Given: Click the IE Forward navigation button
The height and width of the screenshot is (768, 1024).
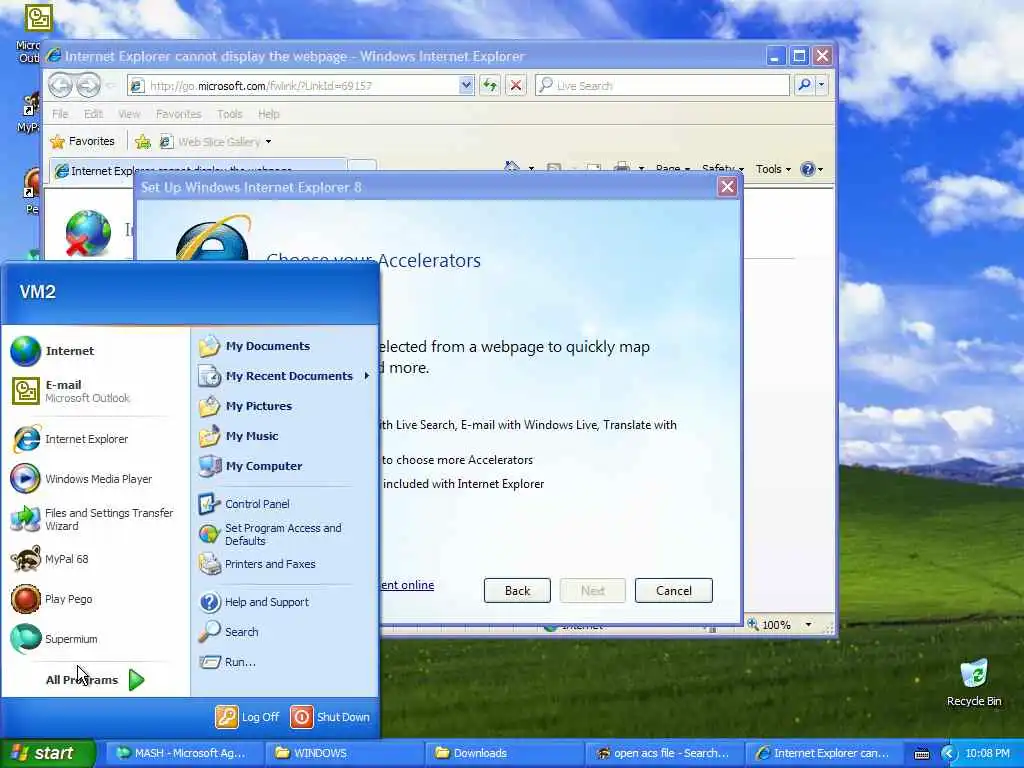Looking at the screenshot, I should click(89, 85).
